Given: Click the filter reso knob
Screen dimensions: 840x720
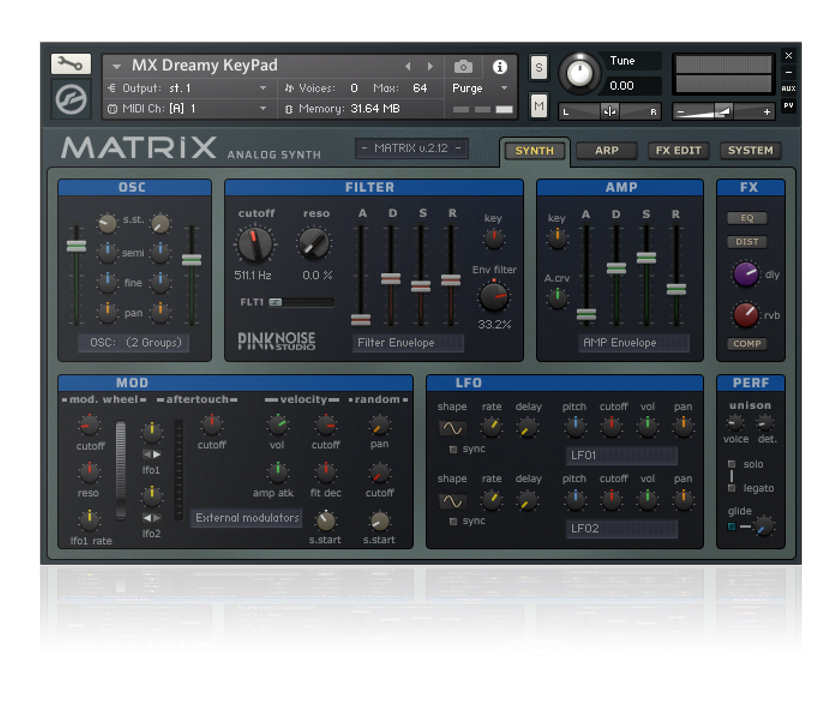Looking at the screenshot, I should [x=314, y=244].
